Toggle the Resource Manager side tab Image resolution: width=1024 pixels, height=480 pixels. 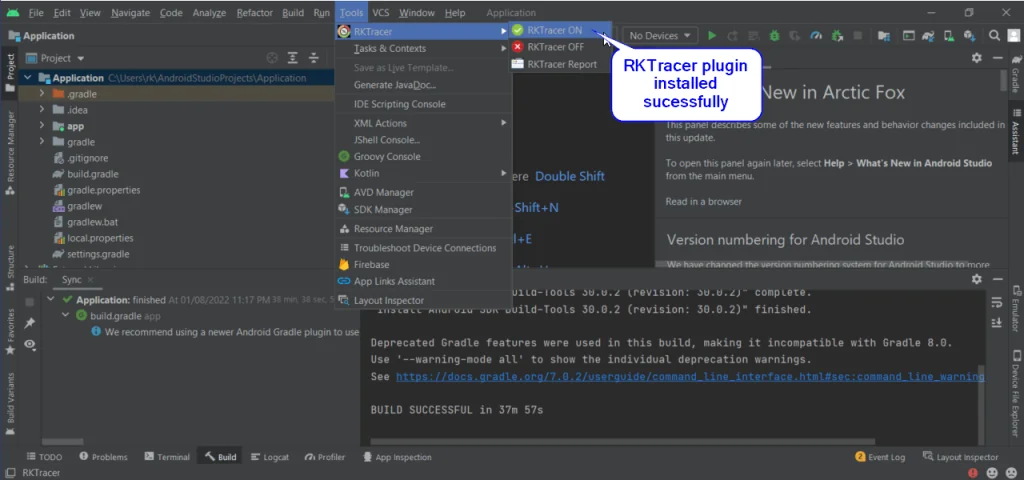coord(10,153)
